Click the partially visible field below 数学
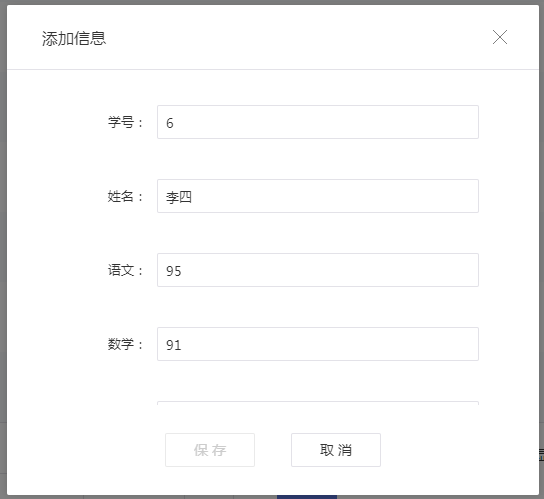The height and width of the screenshot is (499, 544). 318,403
